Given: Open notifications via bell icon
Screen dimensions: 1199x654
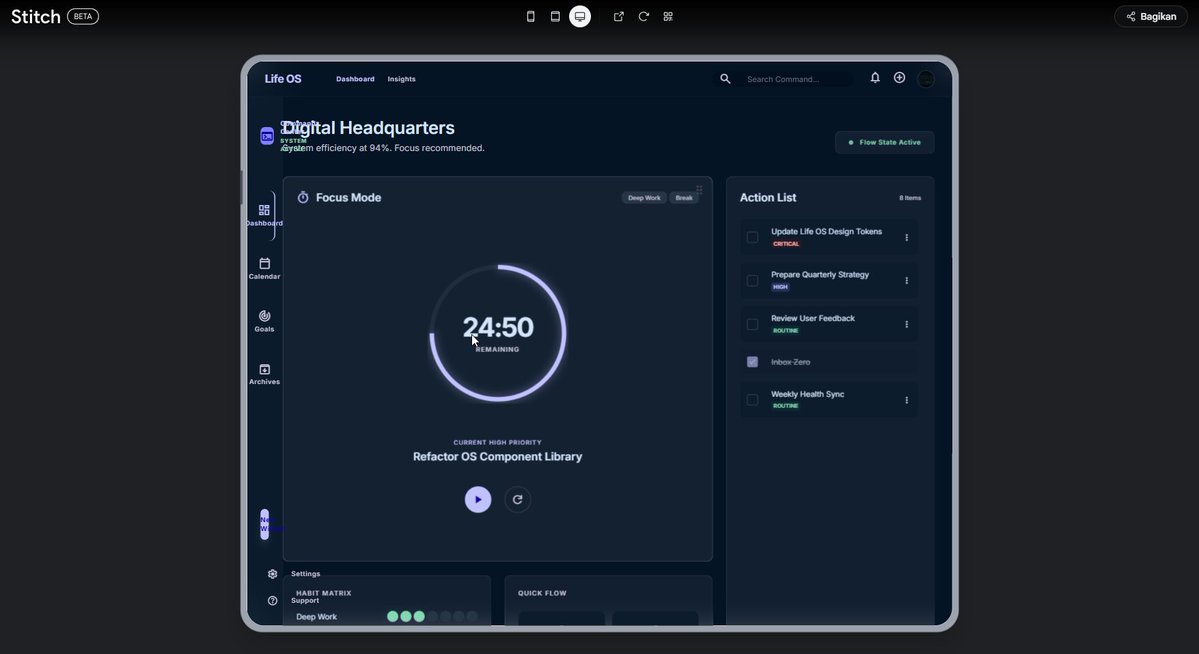Looking at the screenshot, I should click(875, 78).
